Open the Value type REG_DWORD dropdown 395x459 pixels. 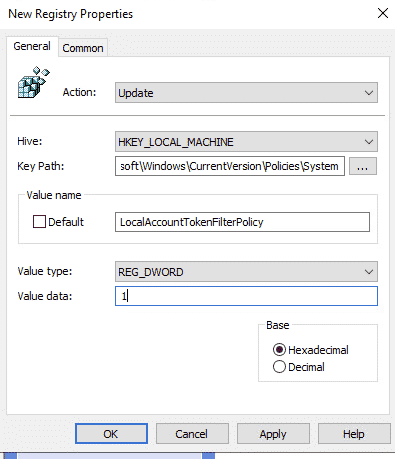pyautogui.click(x=246, y=272)
